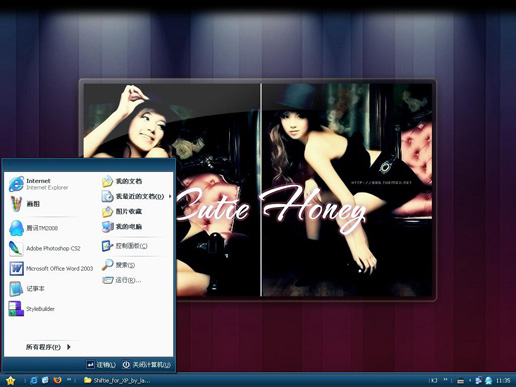The image size is (516, 387).
Task: Open Microsoft Office Word 2003
Action: point(51,268)
